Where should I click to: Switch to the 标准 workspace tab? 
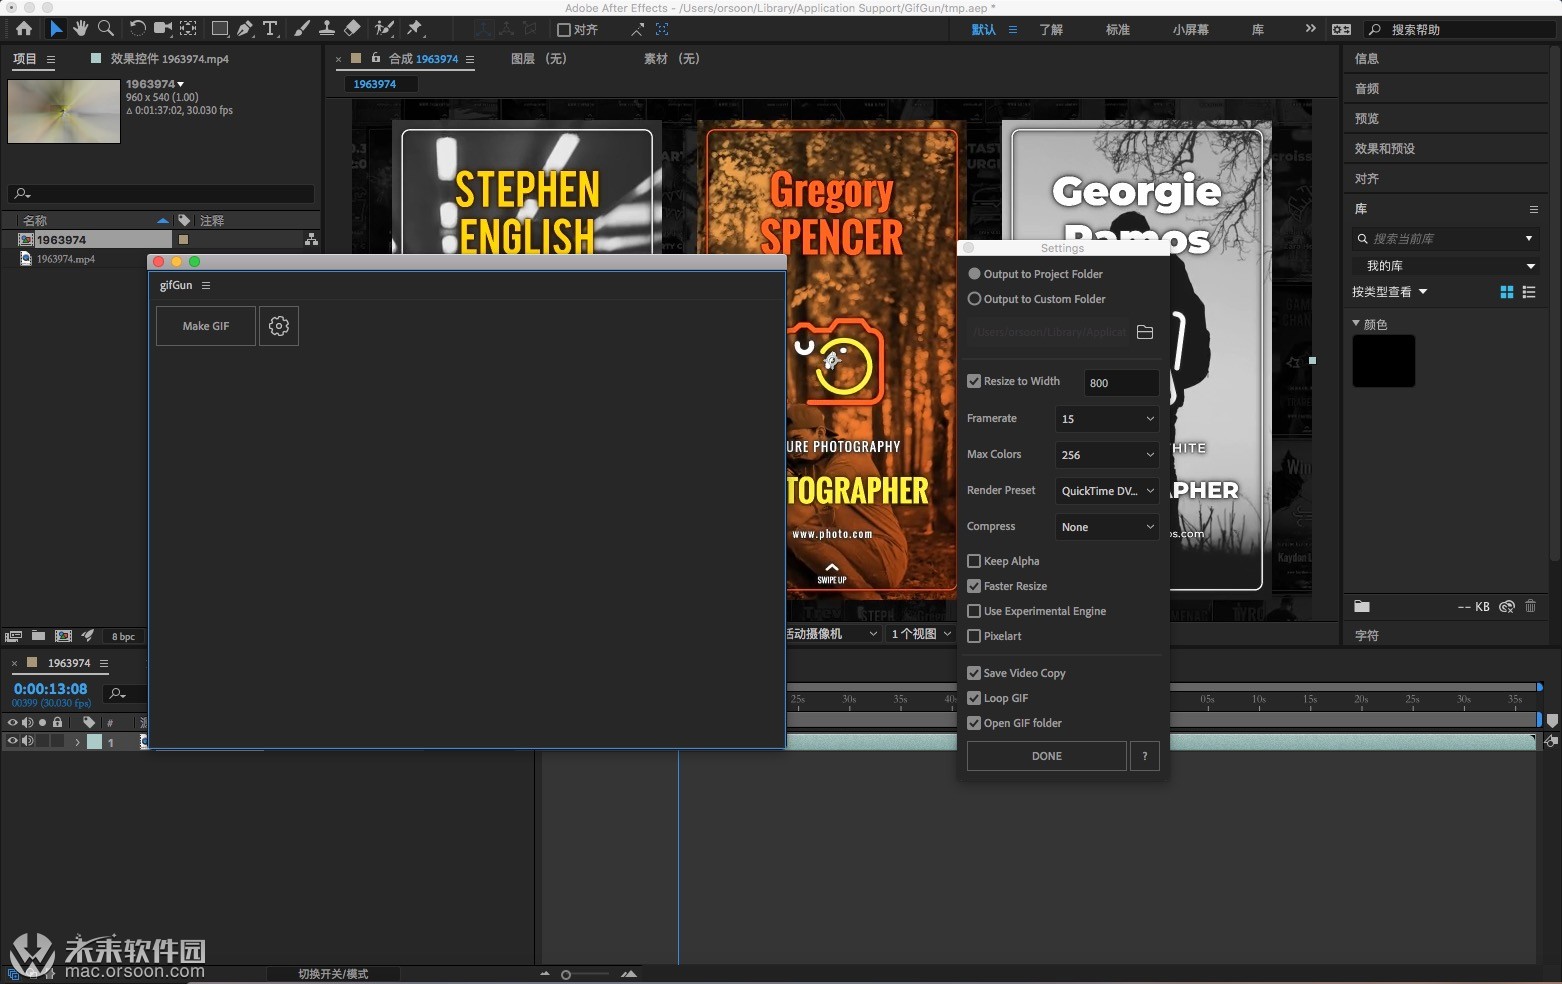pyautogui.click(x=1117, y=30)
